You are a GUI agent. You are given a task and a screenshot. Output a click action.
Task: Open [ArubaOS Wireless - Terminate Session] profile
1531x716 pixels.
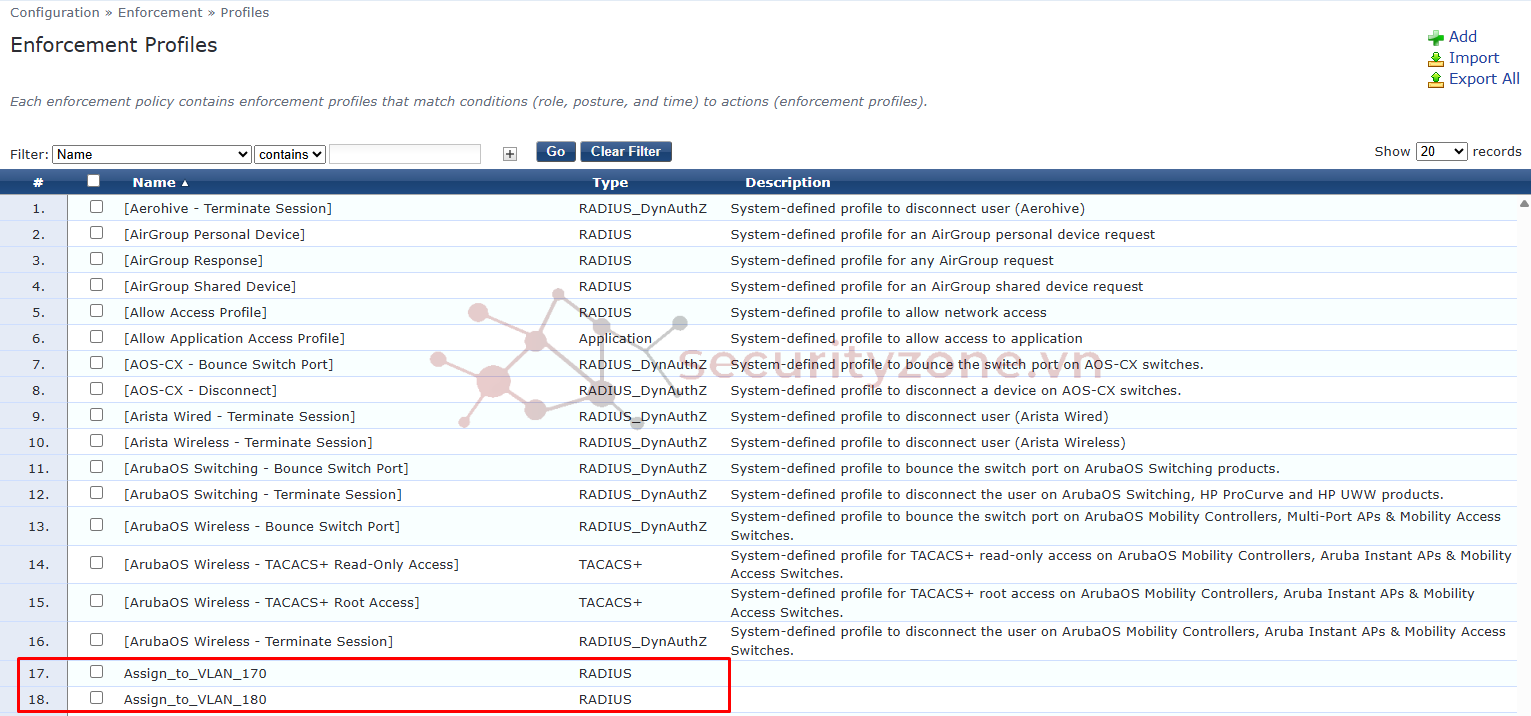[x=258, y=642]
